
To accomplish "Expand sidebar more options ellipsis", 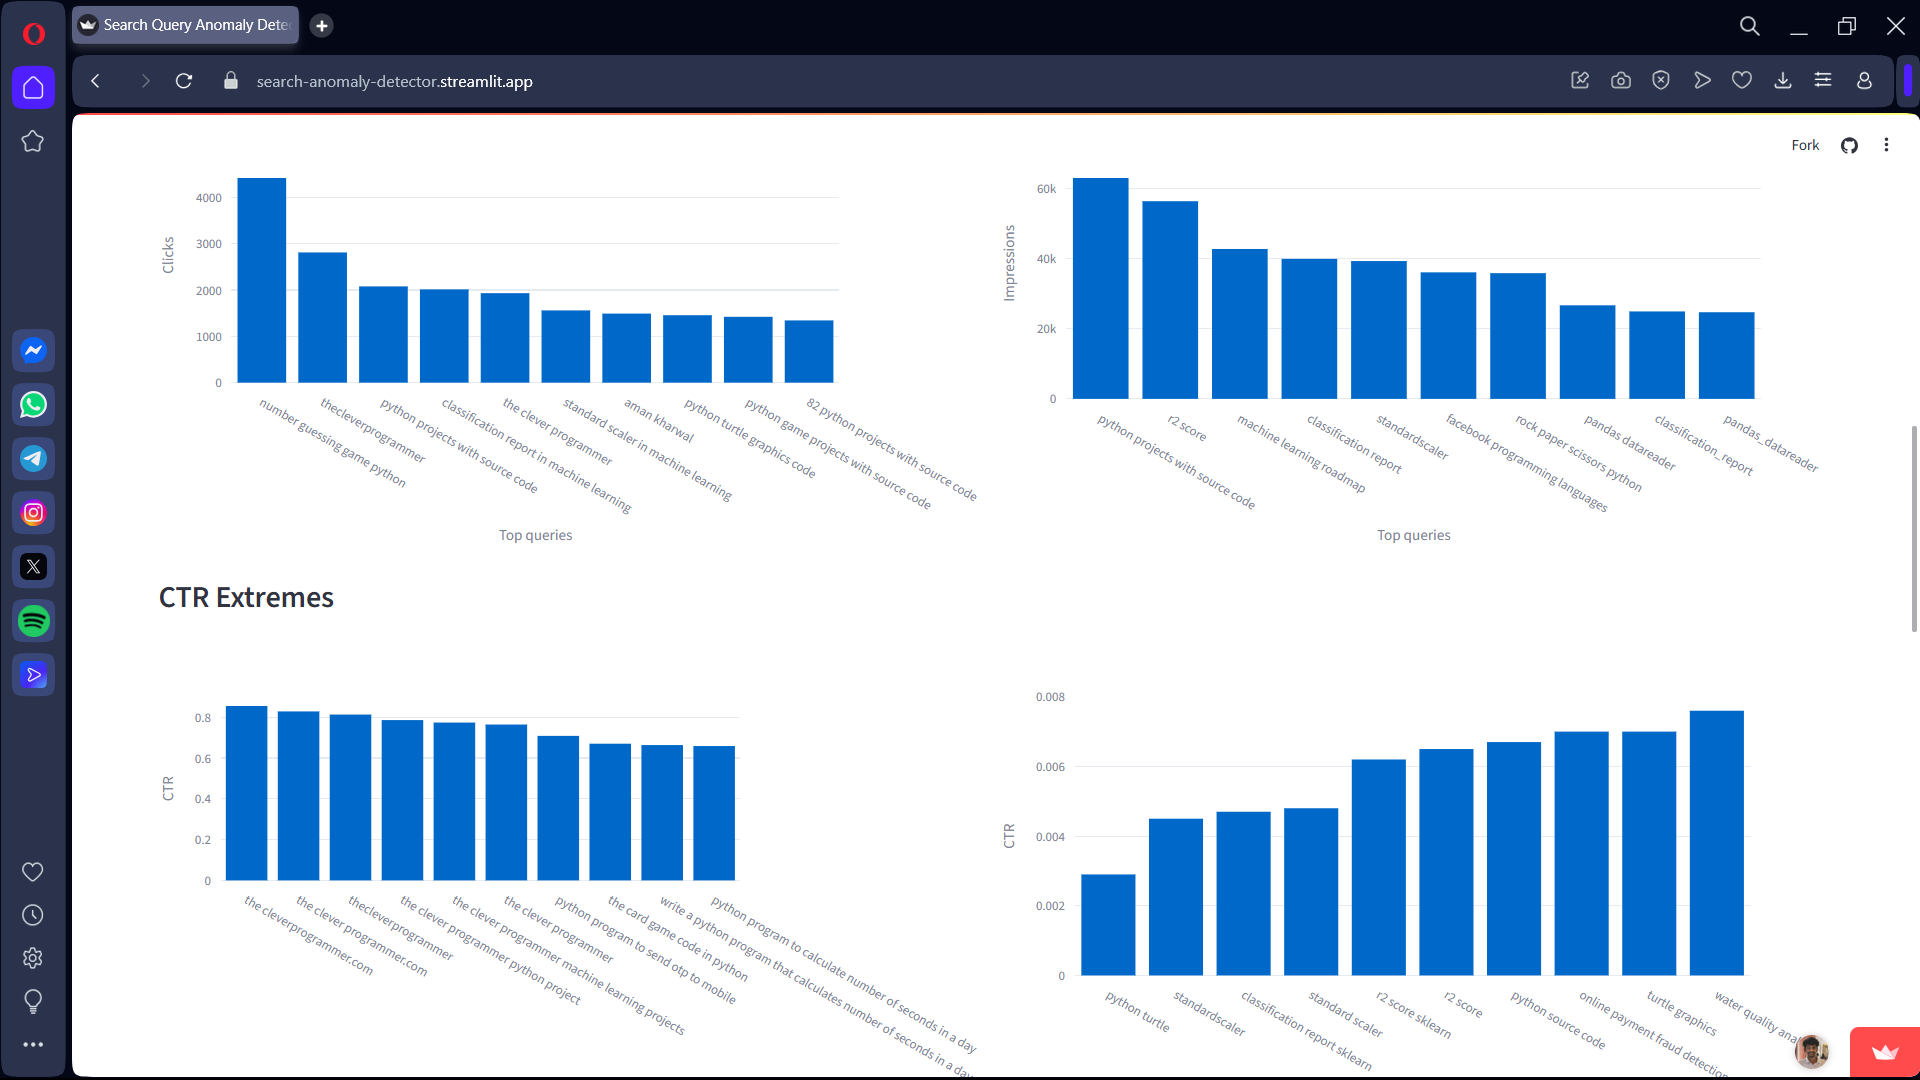I will click(x=33, y=1045).
